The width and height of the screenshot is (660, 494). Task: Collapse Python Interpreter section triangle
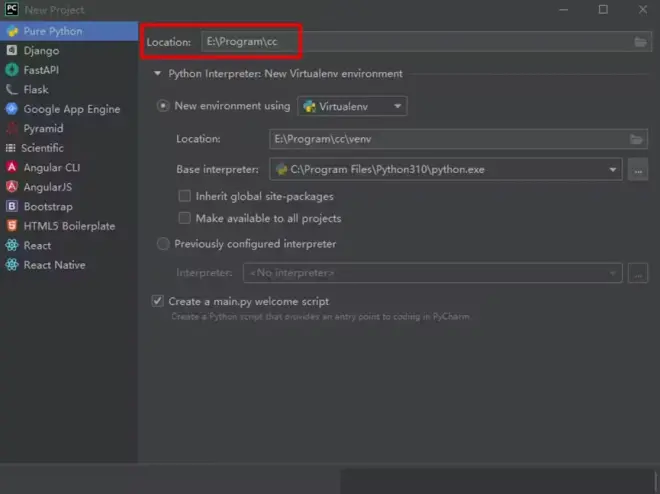coord(157,74)
